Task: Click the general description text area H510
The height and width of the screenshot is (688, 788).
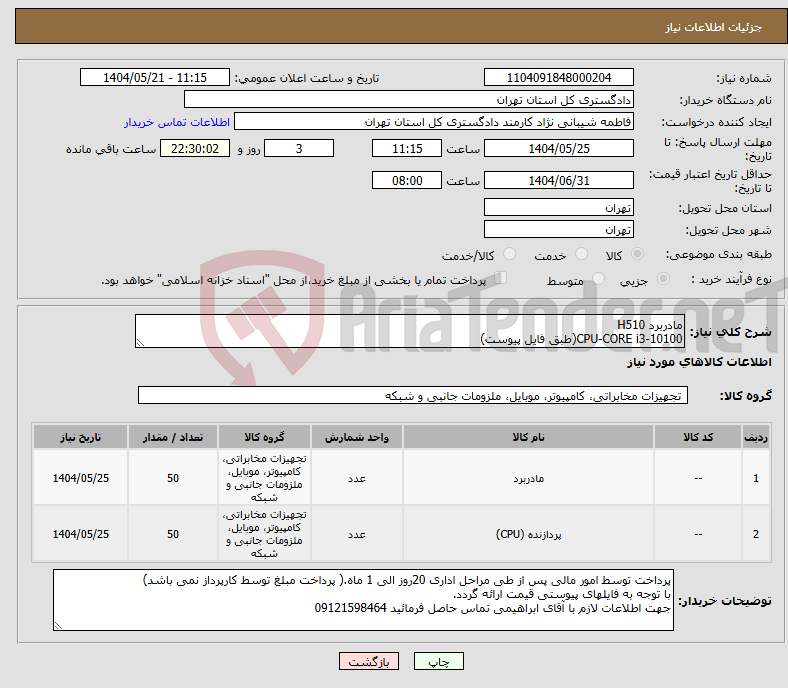Action: 410,331
